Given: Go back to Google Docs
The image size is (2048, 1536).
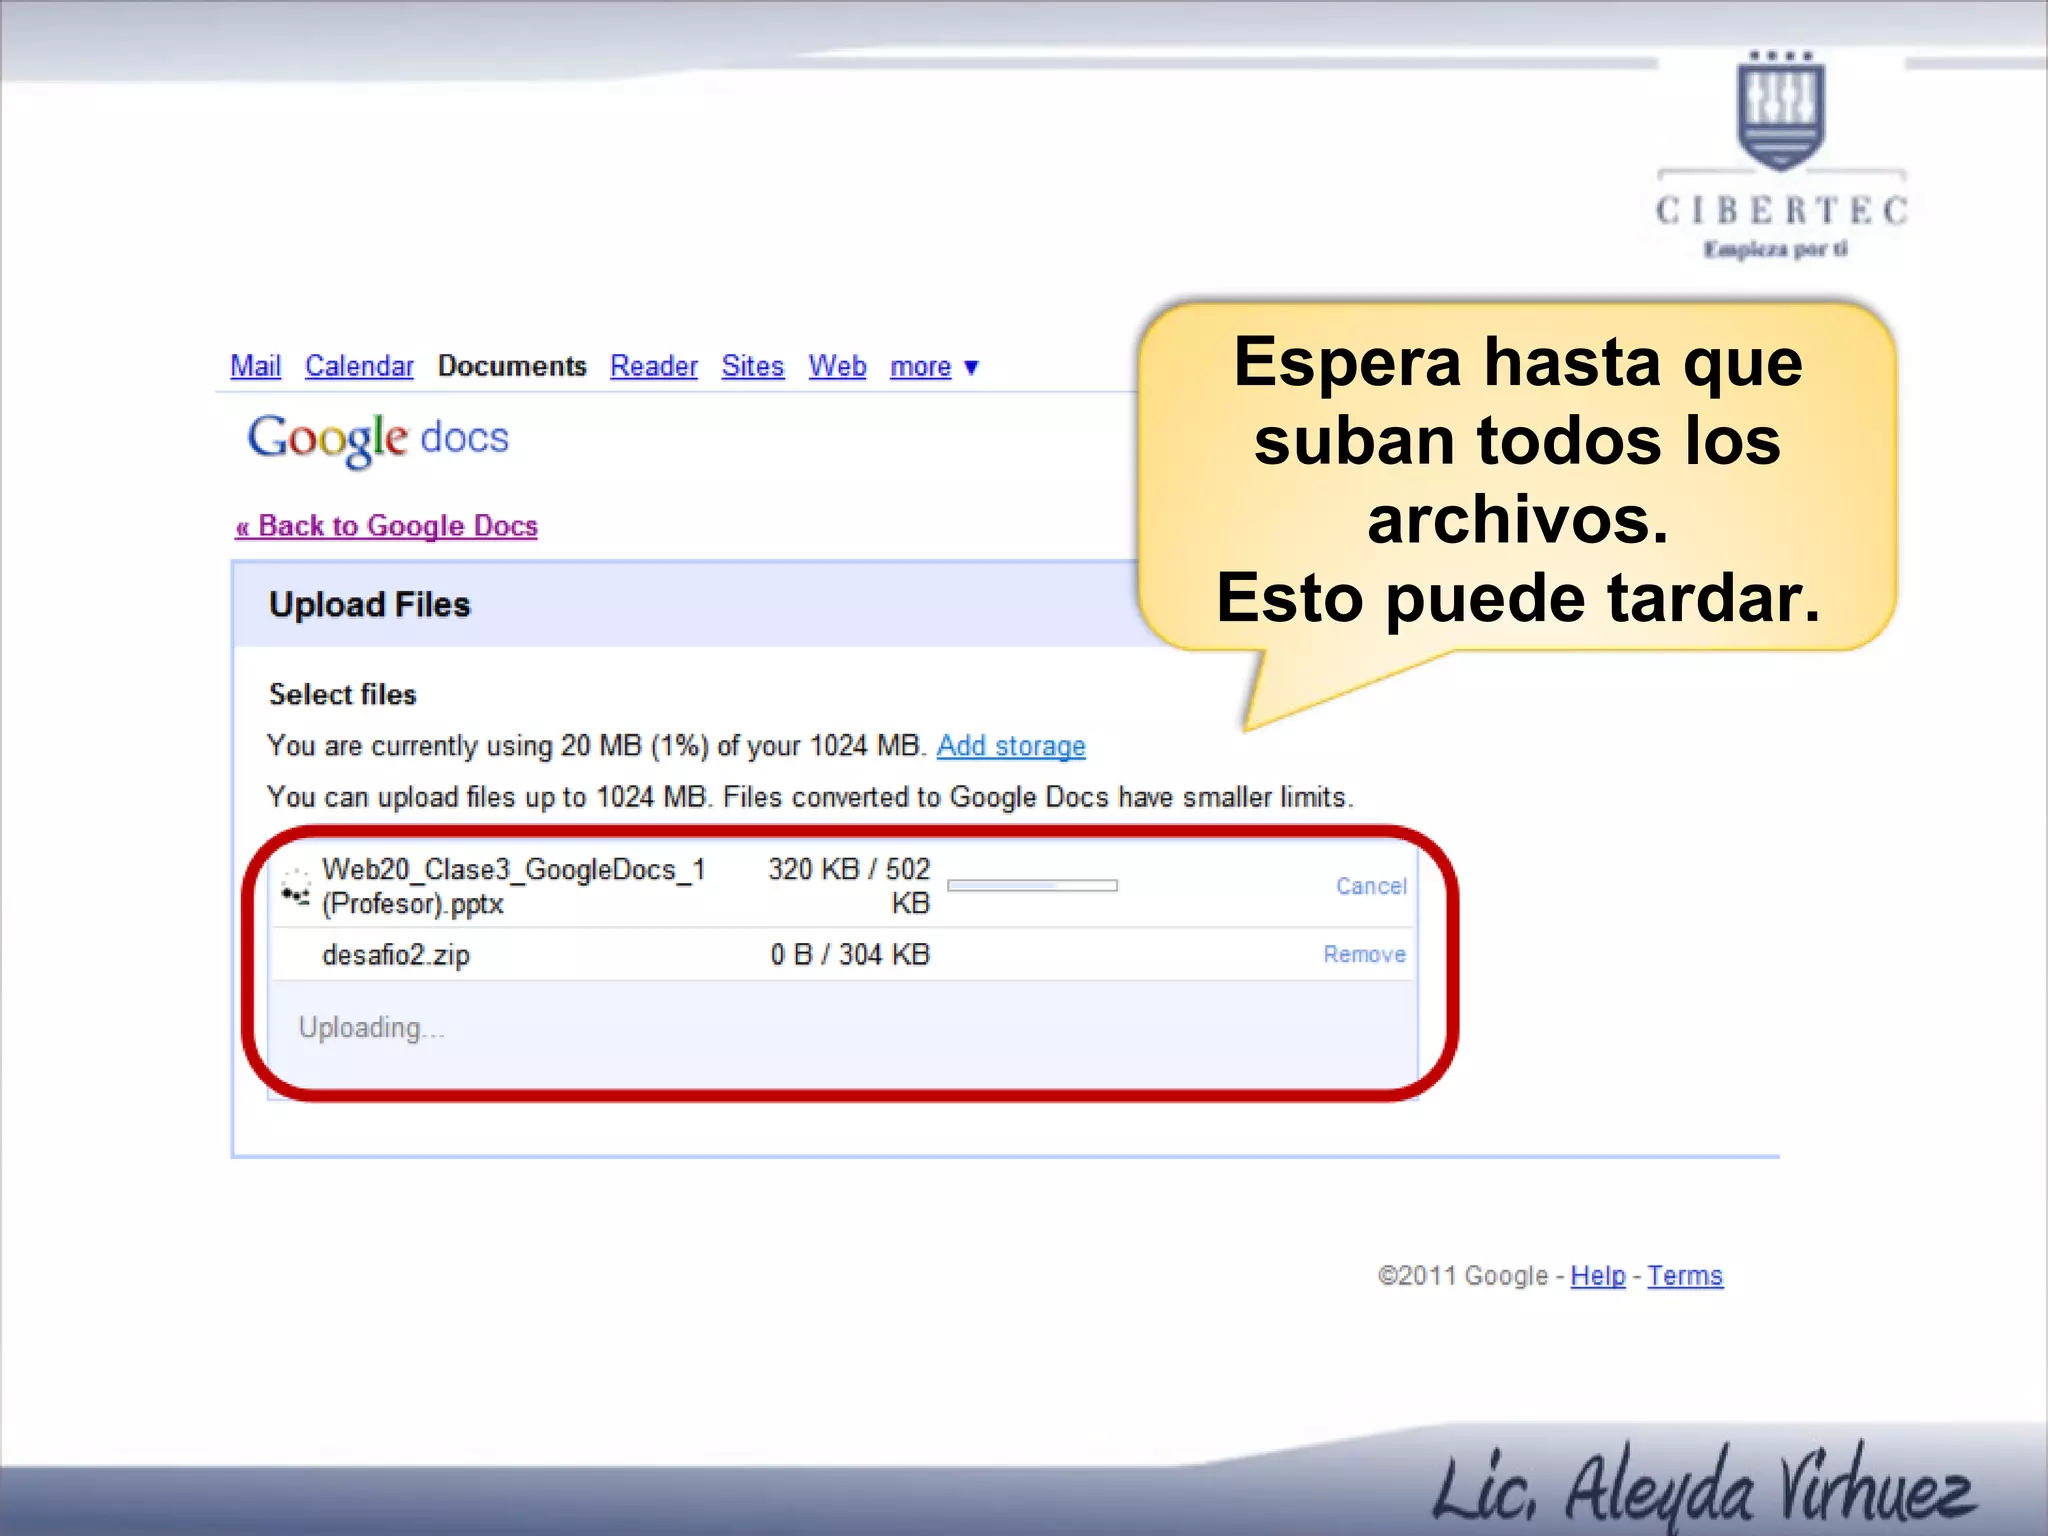Looking at the screenshot, I should (x=387, y=526).
